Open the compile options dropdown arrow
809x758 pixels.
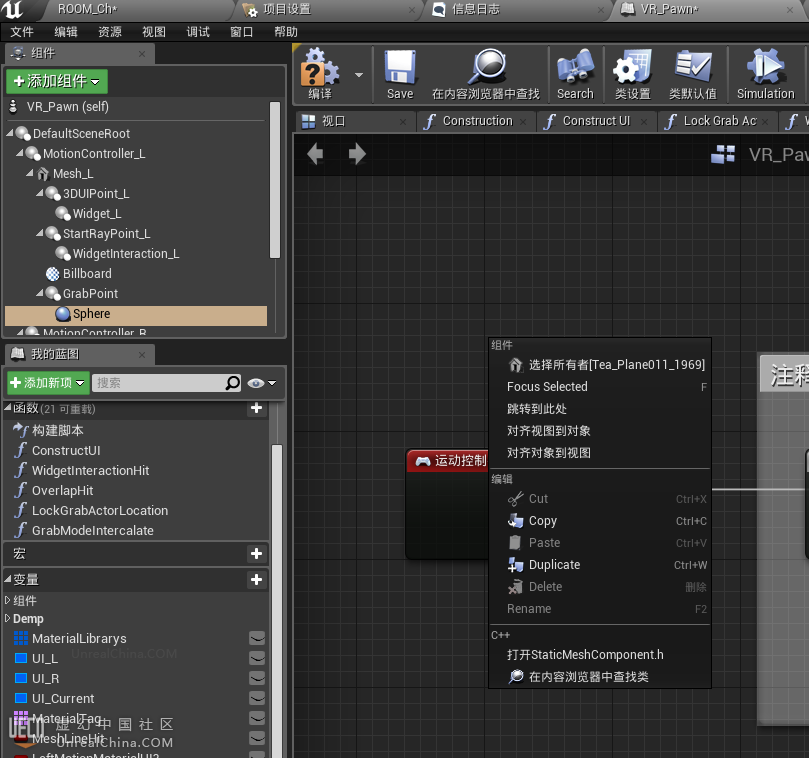click(359, 75)
